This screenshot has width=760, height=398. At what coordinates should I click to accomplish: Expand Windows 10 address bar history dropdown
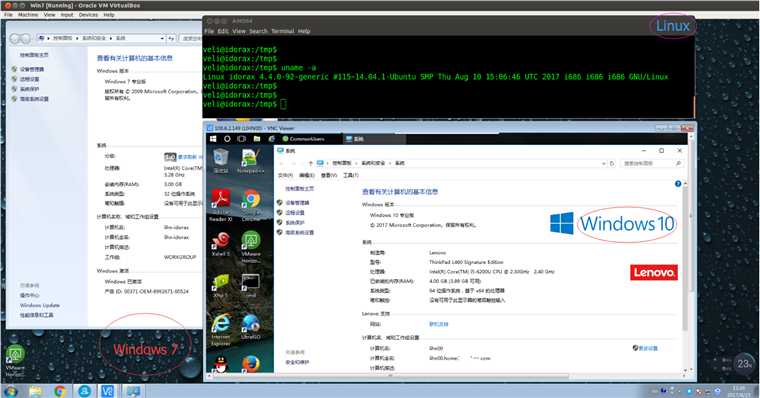[603, 163]
